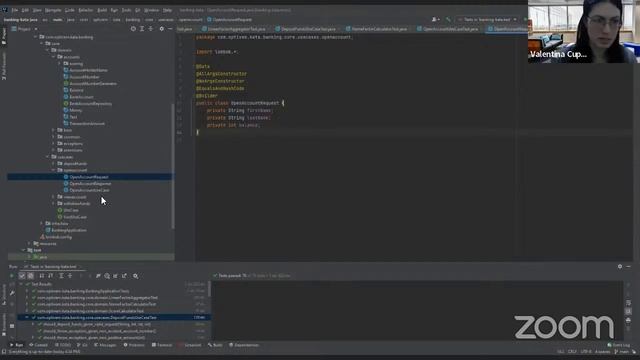Collapse the openaccount package
The height and width of the screenshot is (360, 640).
coord(54,170)
